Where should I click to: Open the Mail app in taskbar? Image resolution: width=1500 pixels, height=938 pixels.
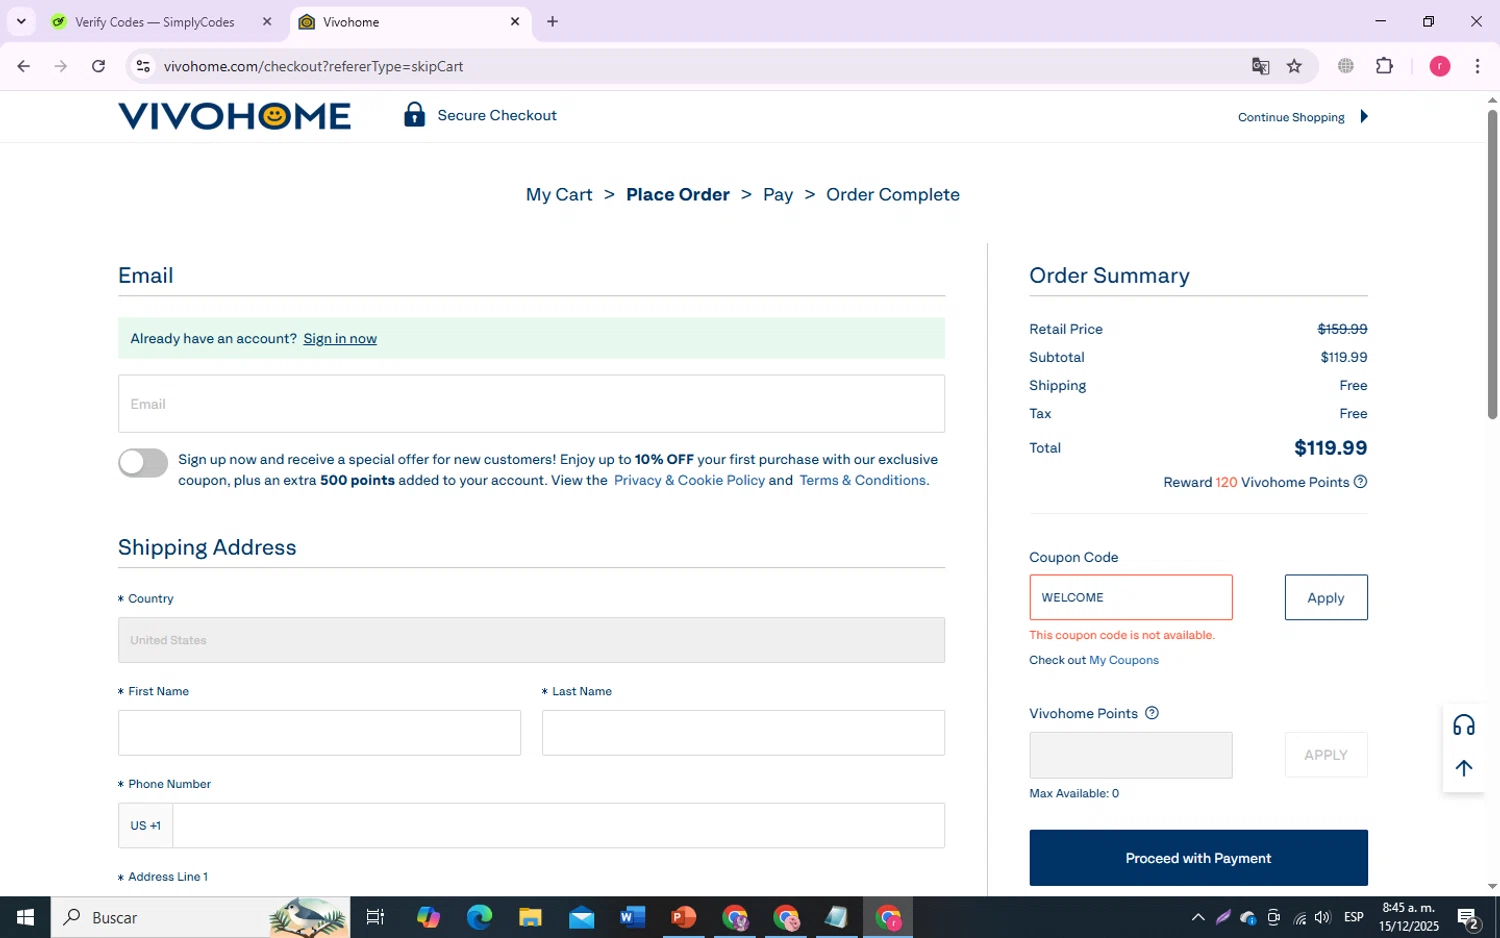pyautogui.click(x=581, y=917)
